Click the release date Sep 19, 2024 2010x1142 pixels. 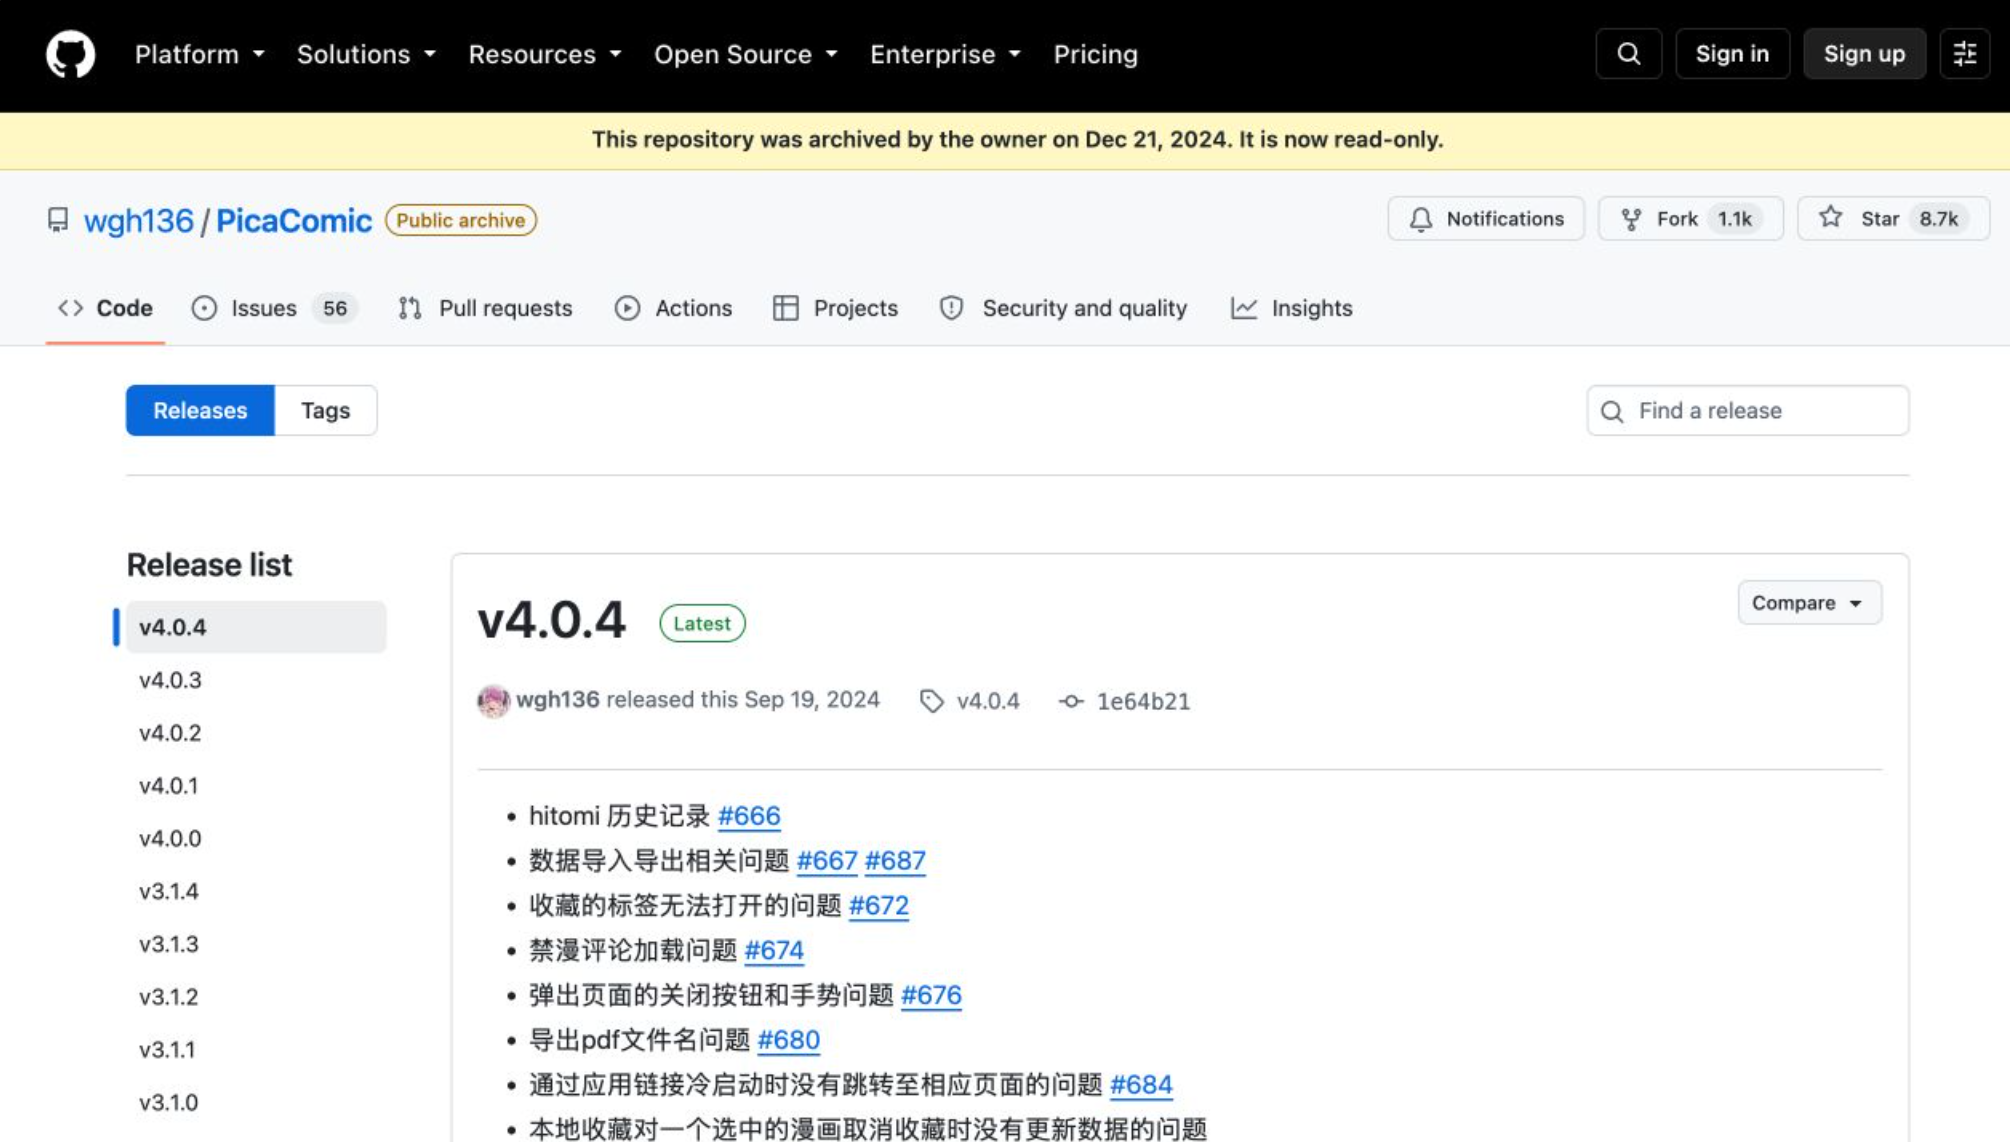coord(812,700)
